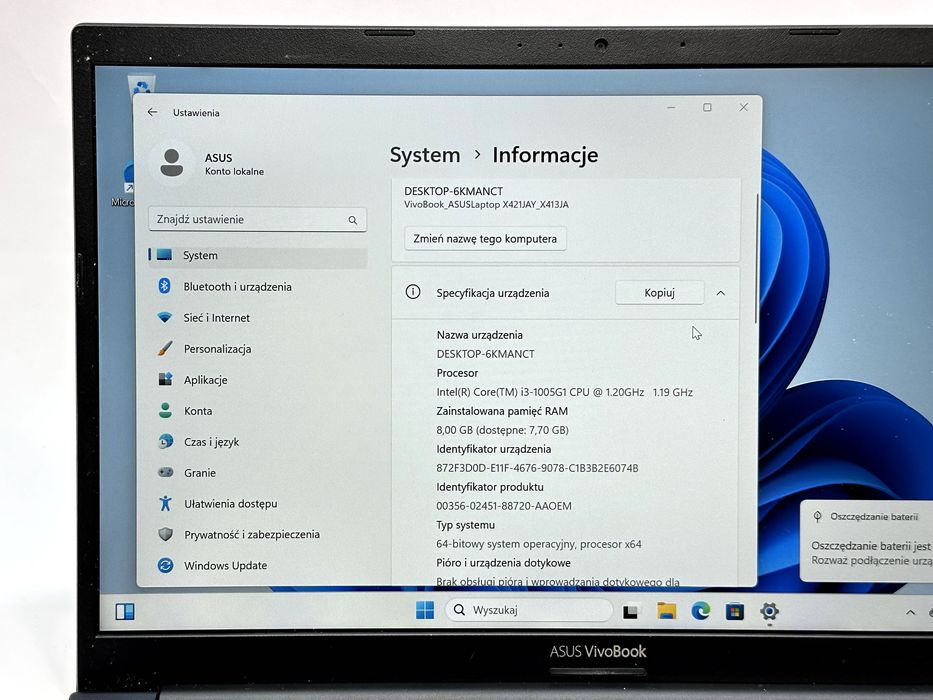
Task: Select device ID 872F3D0D-E11F-4676-9078-C1B3B2E6074B
Action: pos(537,468)
